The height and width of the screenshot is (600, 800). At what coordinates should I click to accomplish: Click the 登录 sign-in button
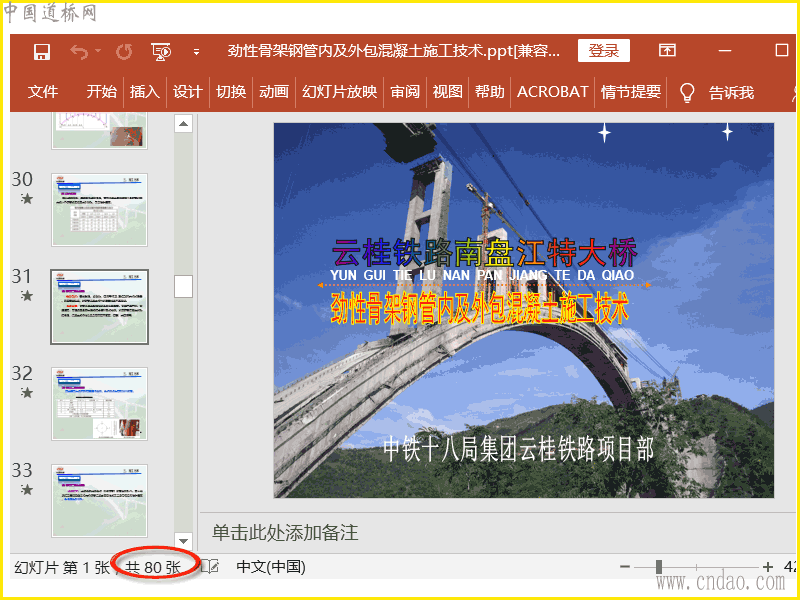[604, 51]
